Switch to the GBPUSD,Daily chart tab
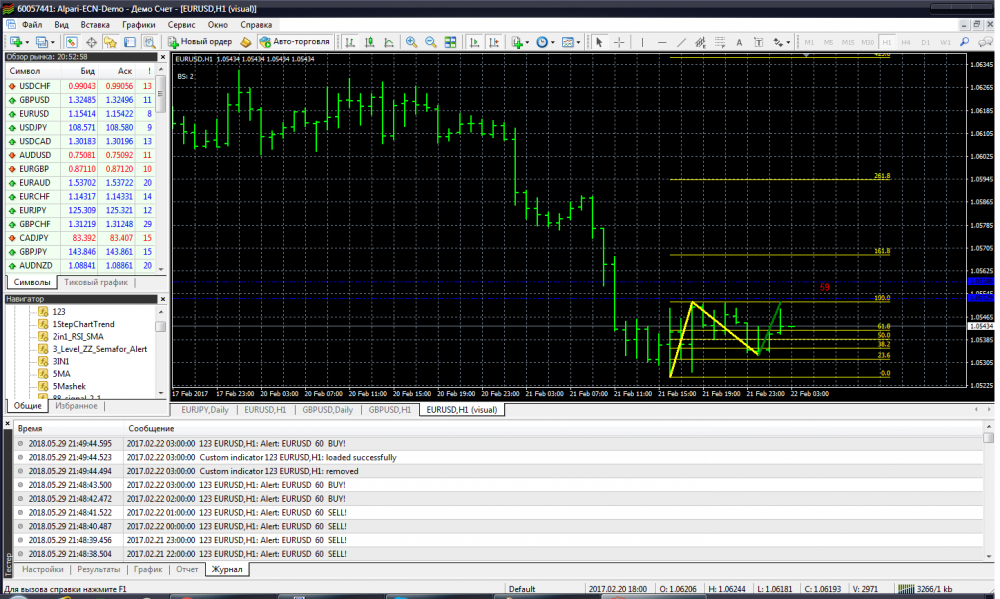 tap(327, 410)
